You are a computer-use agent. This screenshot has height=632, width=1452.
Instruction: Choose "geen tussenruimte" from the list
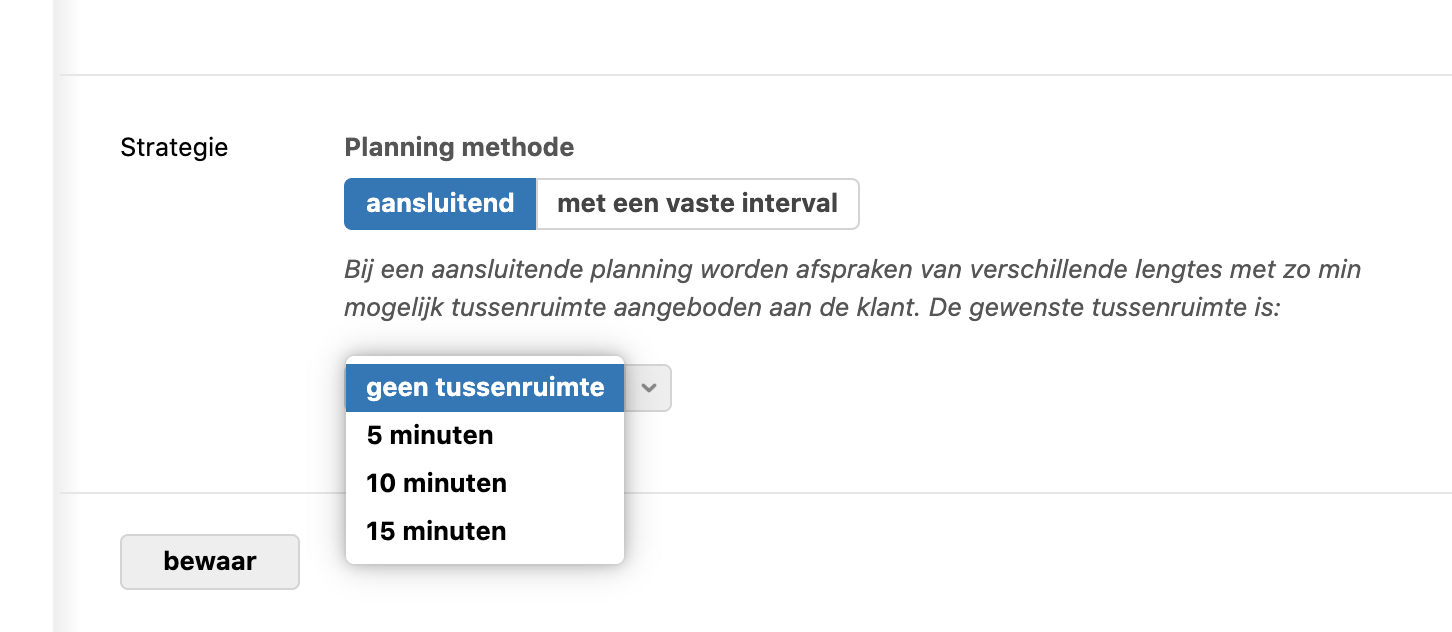(485, 388)
